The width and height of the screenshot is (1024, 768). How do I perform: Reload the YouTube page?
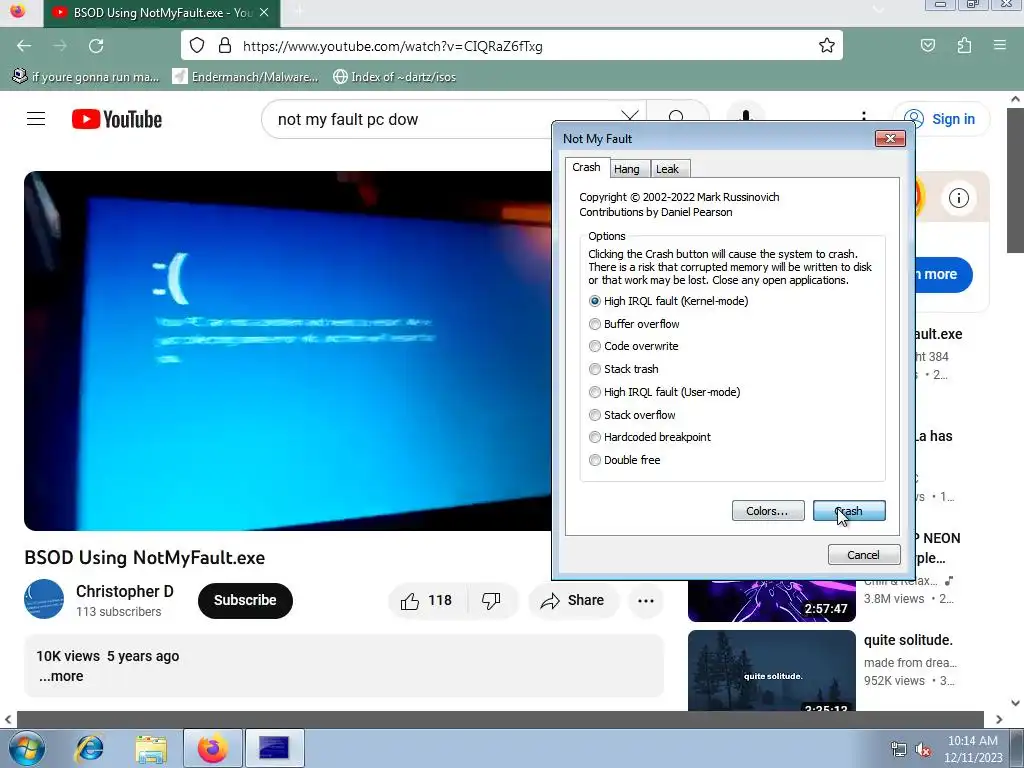(x=96, y=46)
